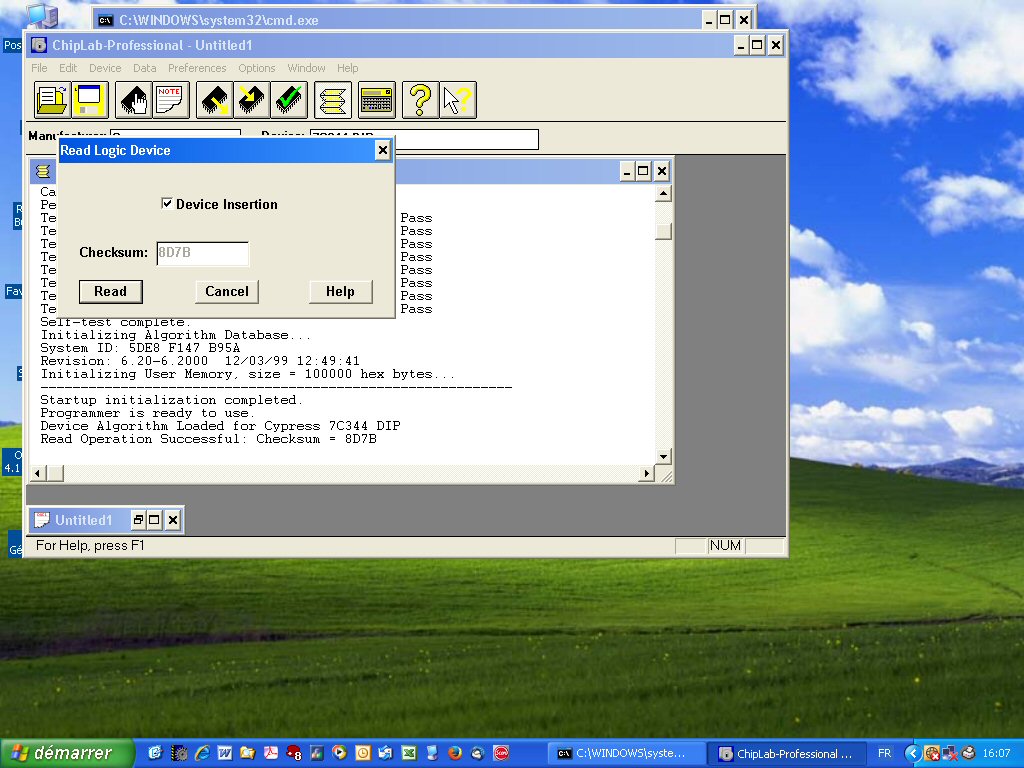Viewport: 1024px width, 768px height.
Task: Click the Checksum input field
Action: click(x=202, y=253)
